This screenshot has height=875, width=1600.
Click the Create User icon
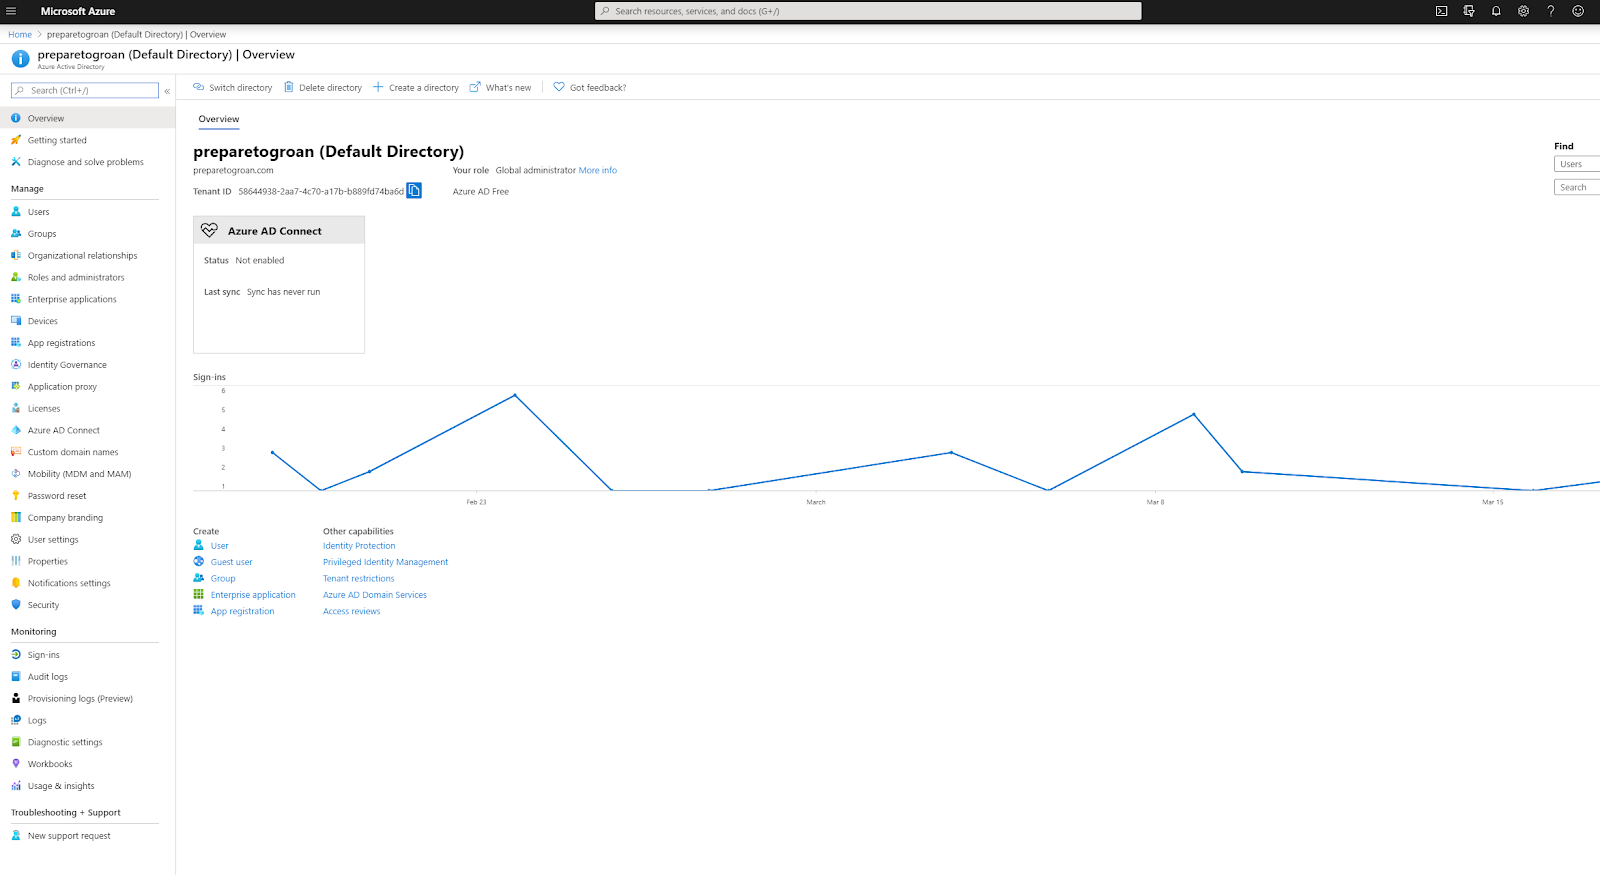(198, 545)
